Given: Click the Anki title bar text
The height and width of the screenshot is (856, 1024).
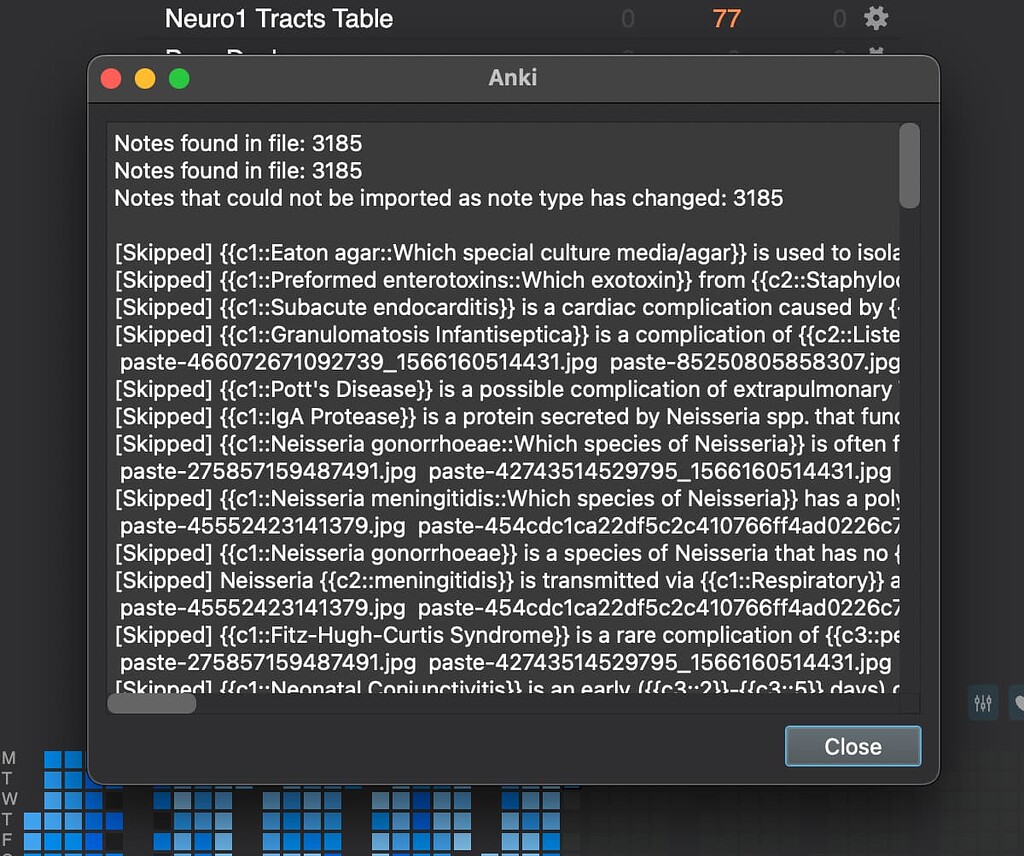Looking at the screenshot, I should pyautogui.click(x=512, y=78).
